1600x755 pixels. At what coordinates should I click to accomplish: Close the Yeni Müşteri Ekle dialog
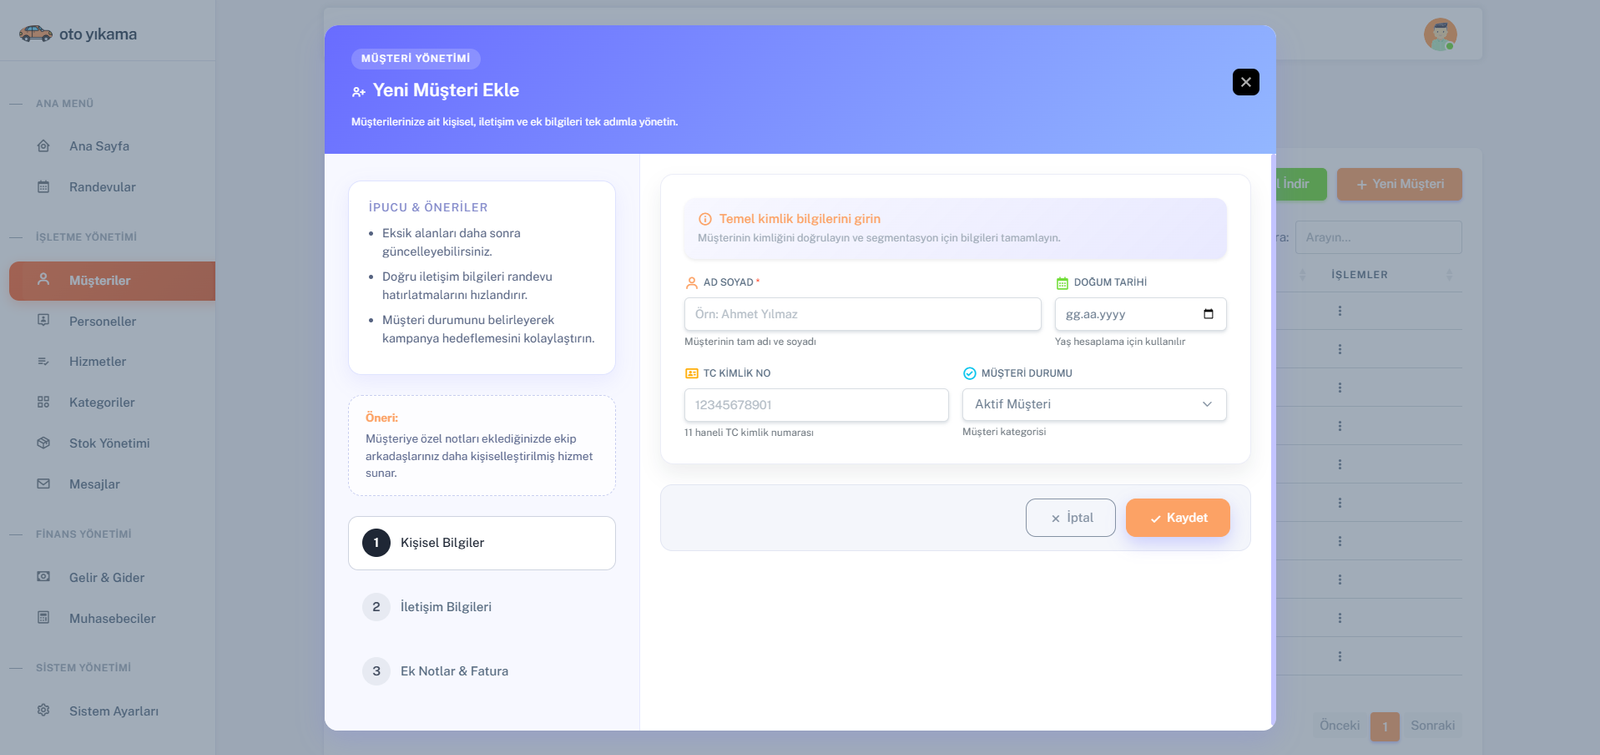point(1245,82)
